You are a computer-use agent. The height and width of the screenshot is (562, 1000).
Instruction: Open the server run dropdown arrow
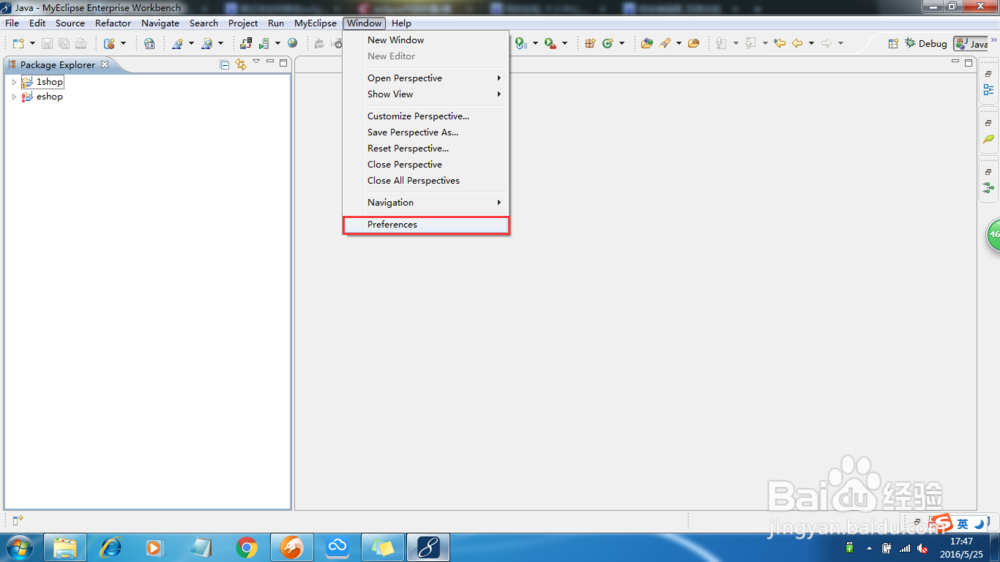[277, 43]
